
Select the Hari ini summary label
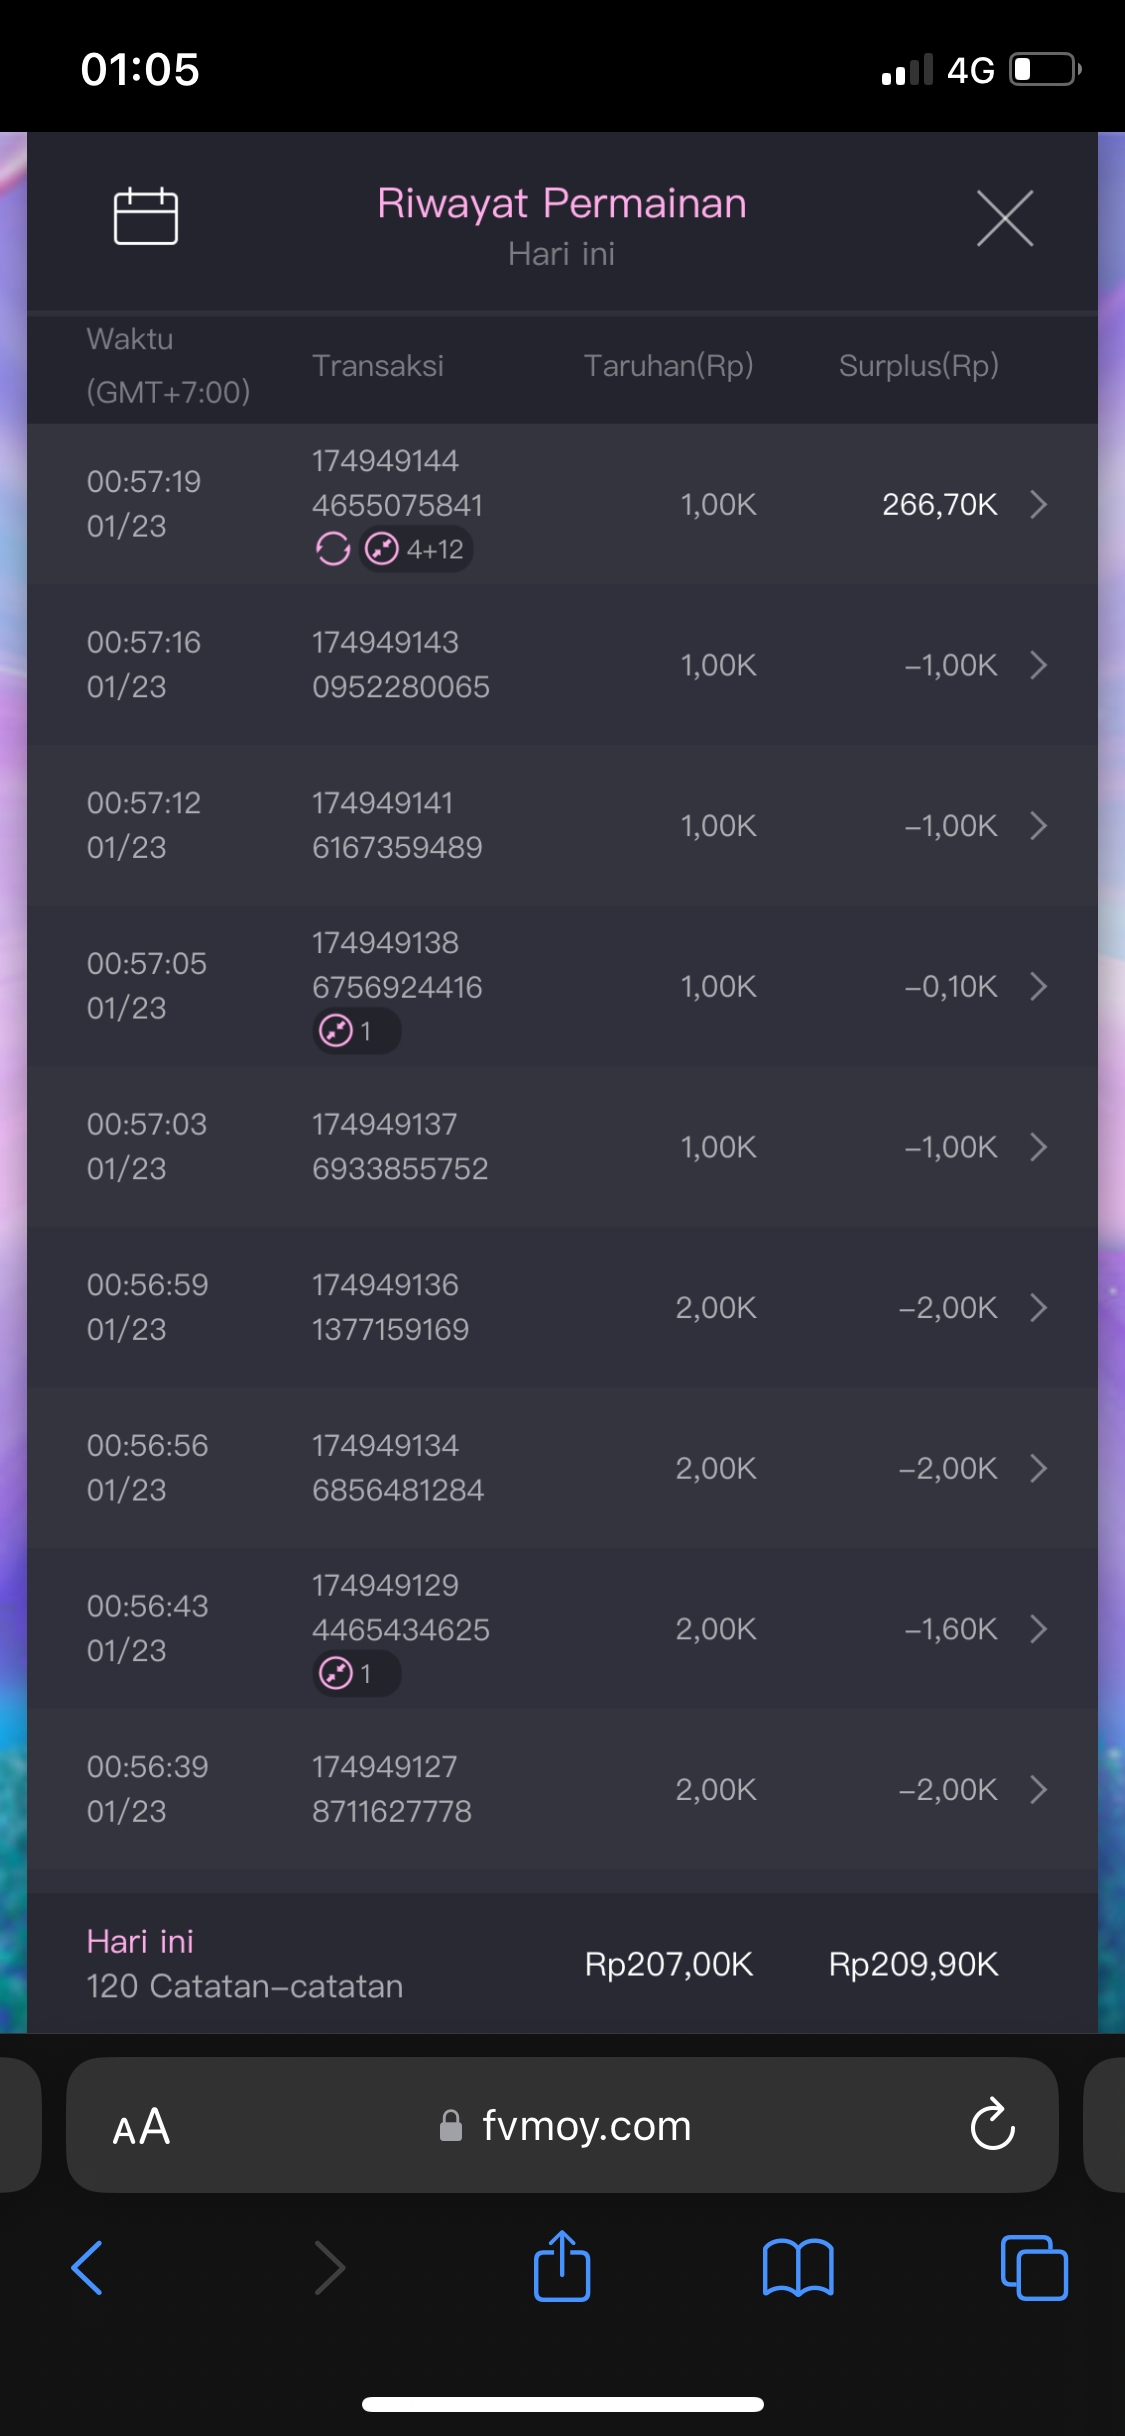tap(140, 1942)
